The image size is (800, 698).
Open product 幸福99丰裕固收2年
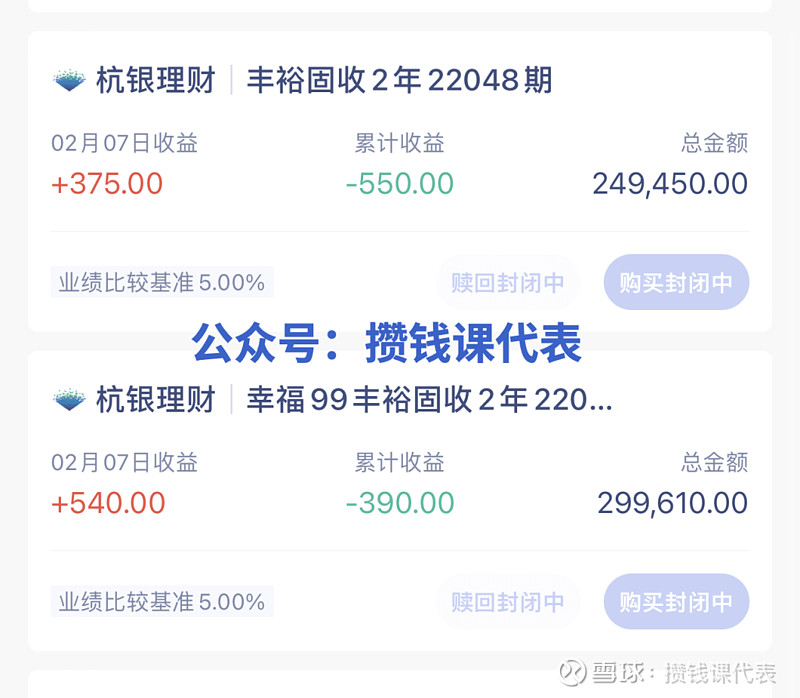tap(429, 400)
